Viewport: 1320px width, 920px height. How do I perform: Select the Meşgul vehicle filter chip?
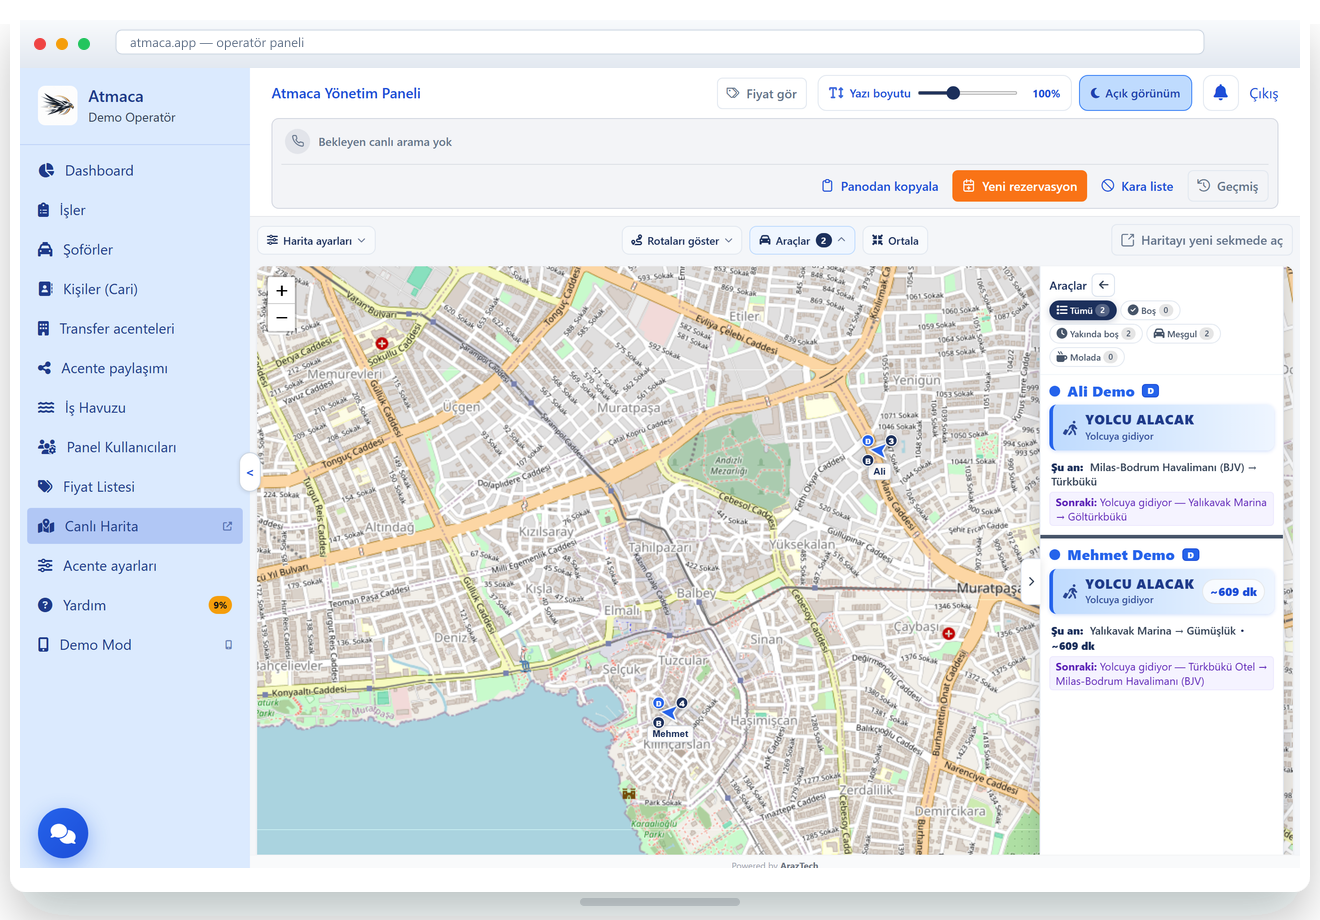(1183, 334)
